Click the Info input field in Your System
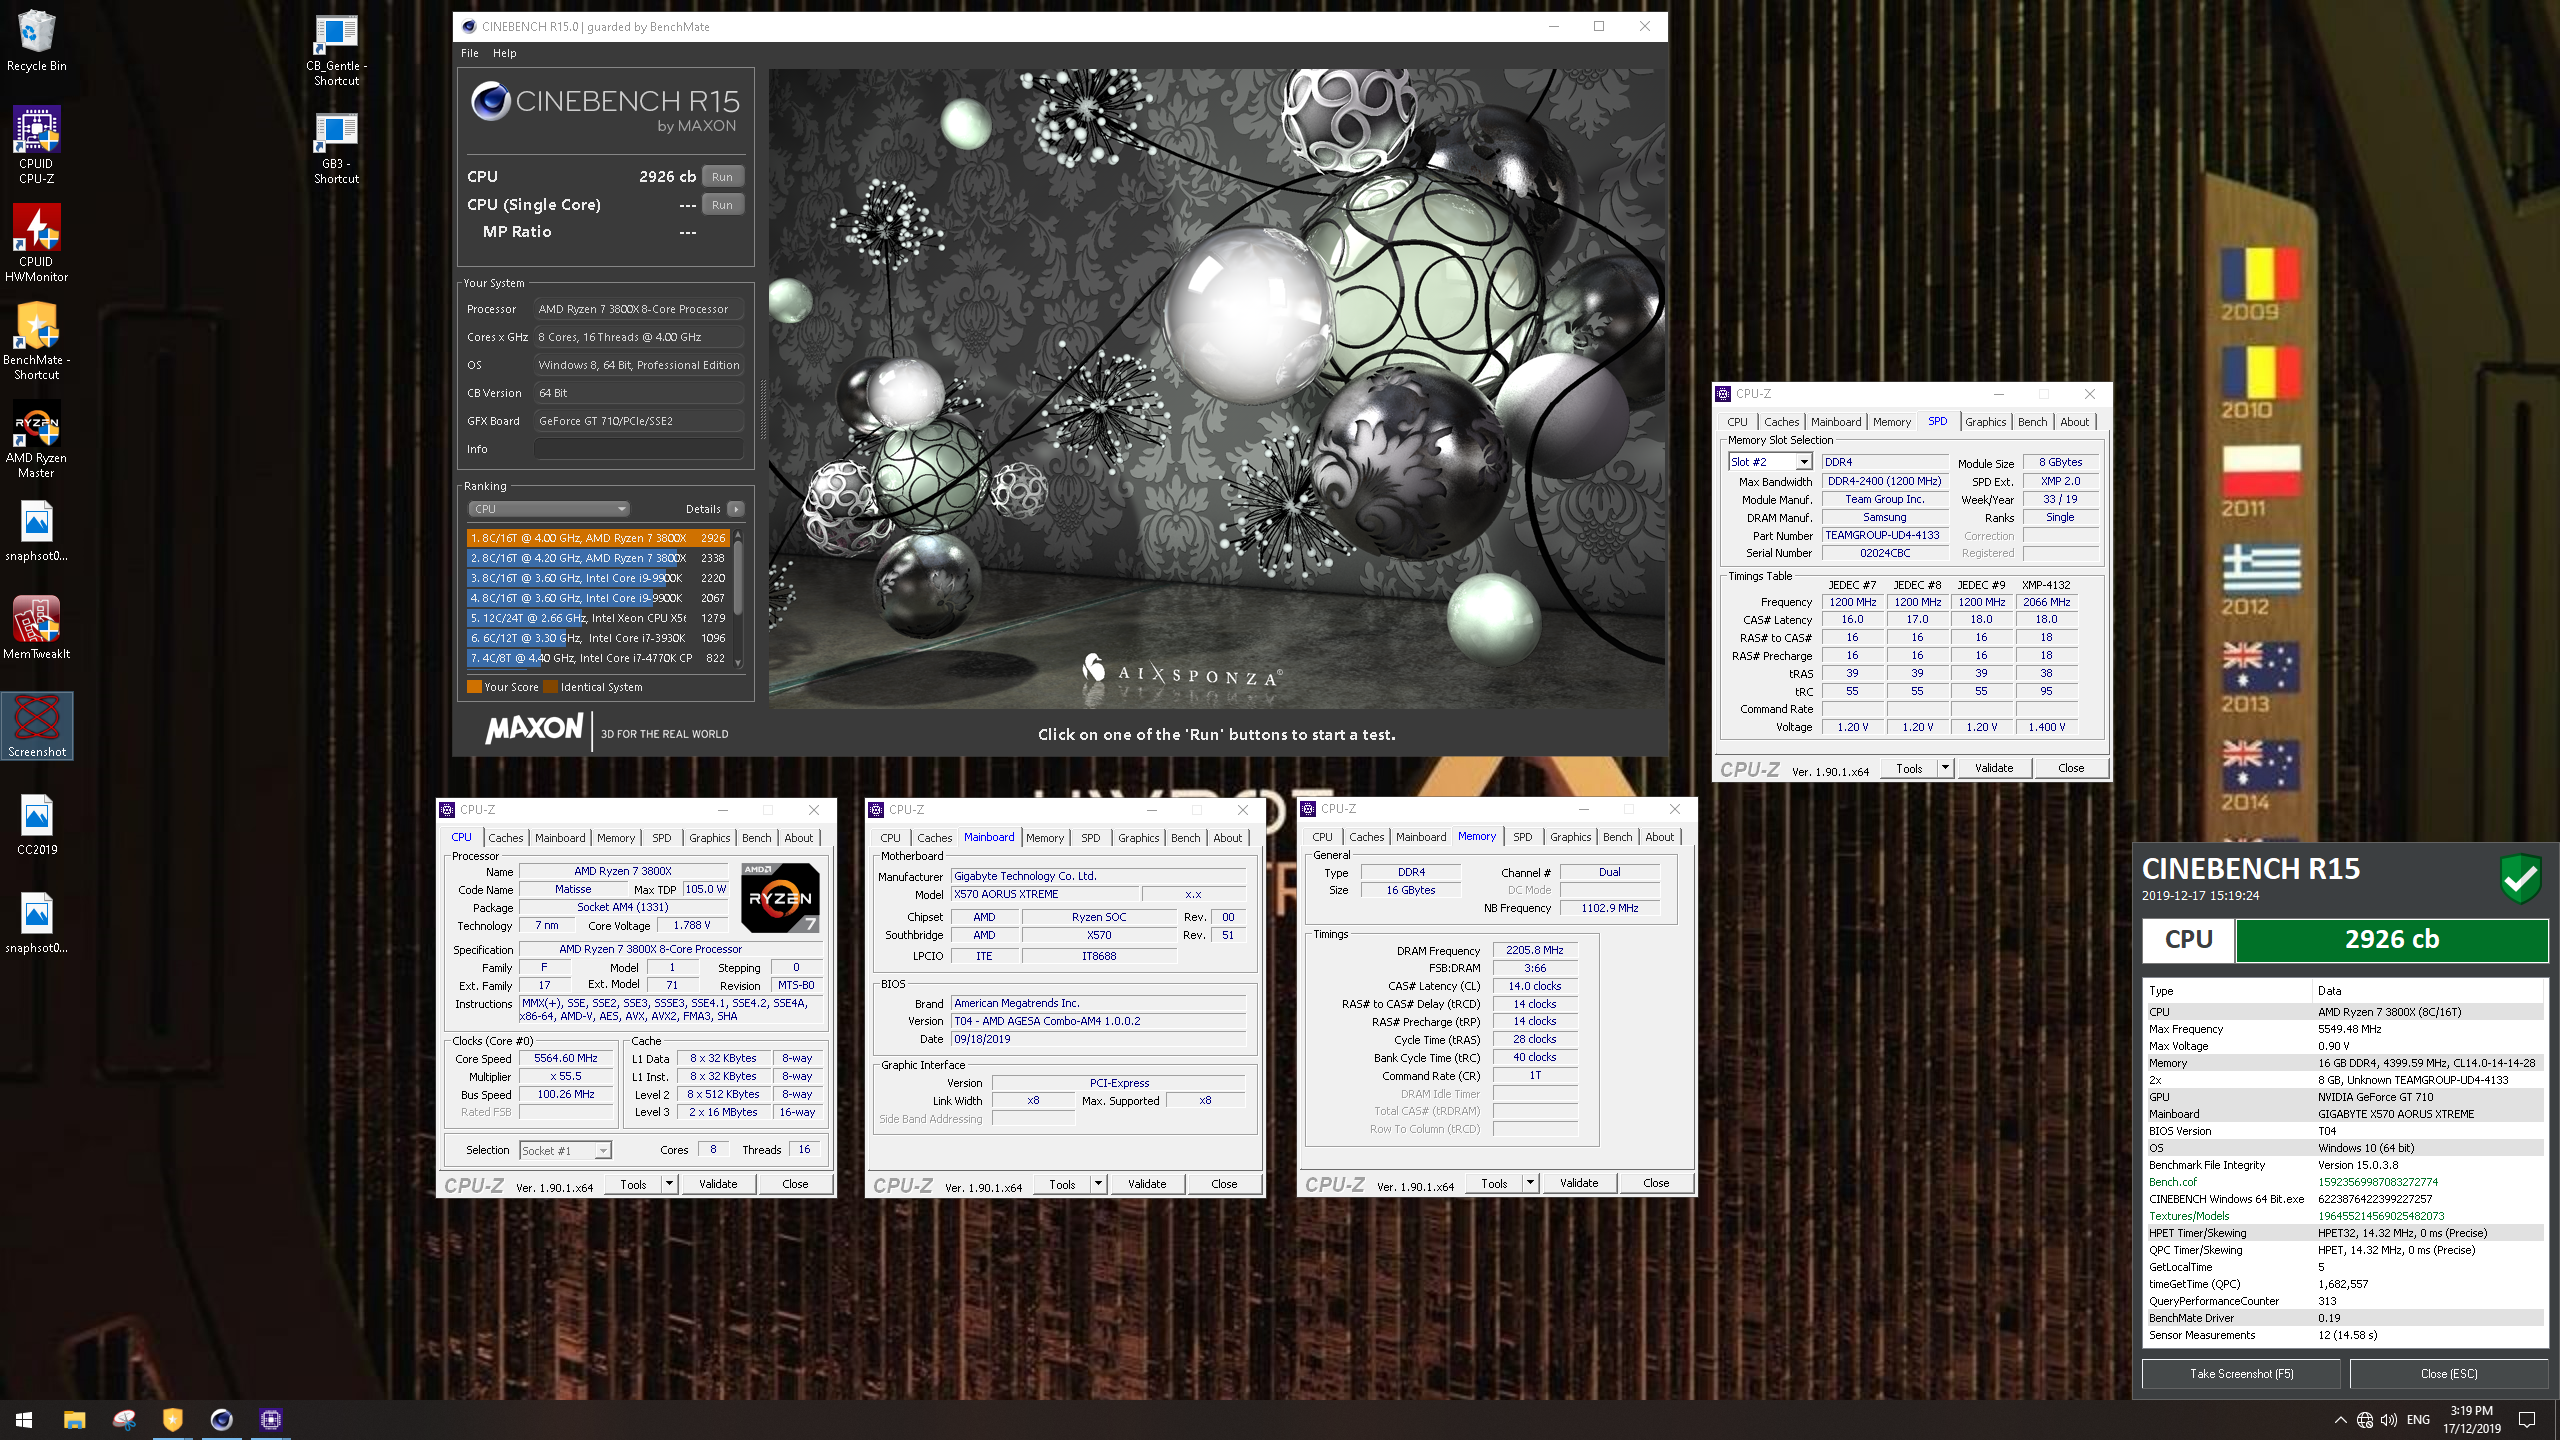 click(x=638, y=449)
